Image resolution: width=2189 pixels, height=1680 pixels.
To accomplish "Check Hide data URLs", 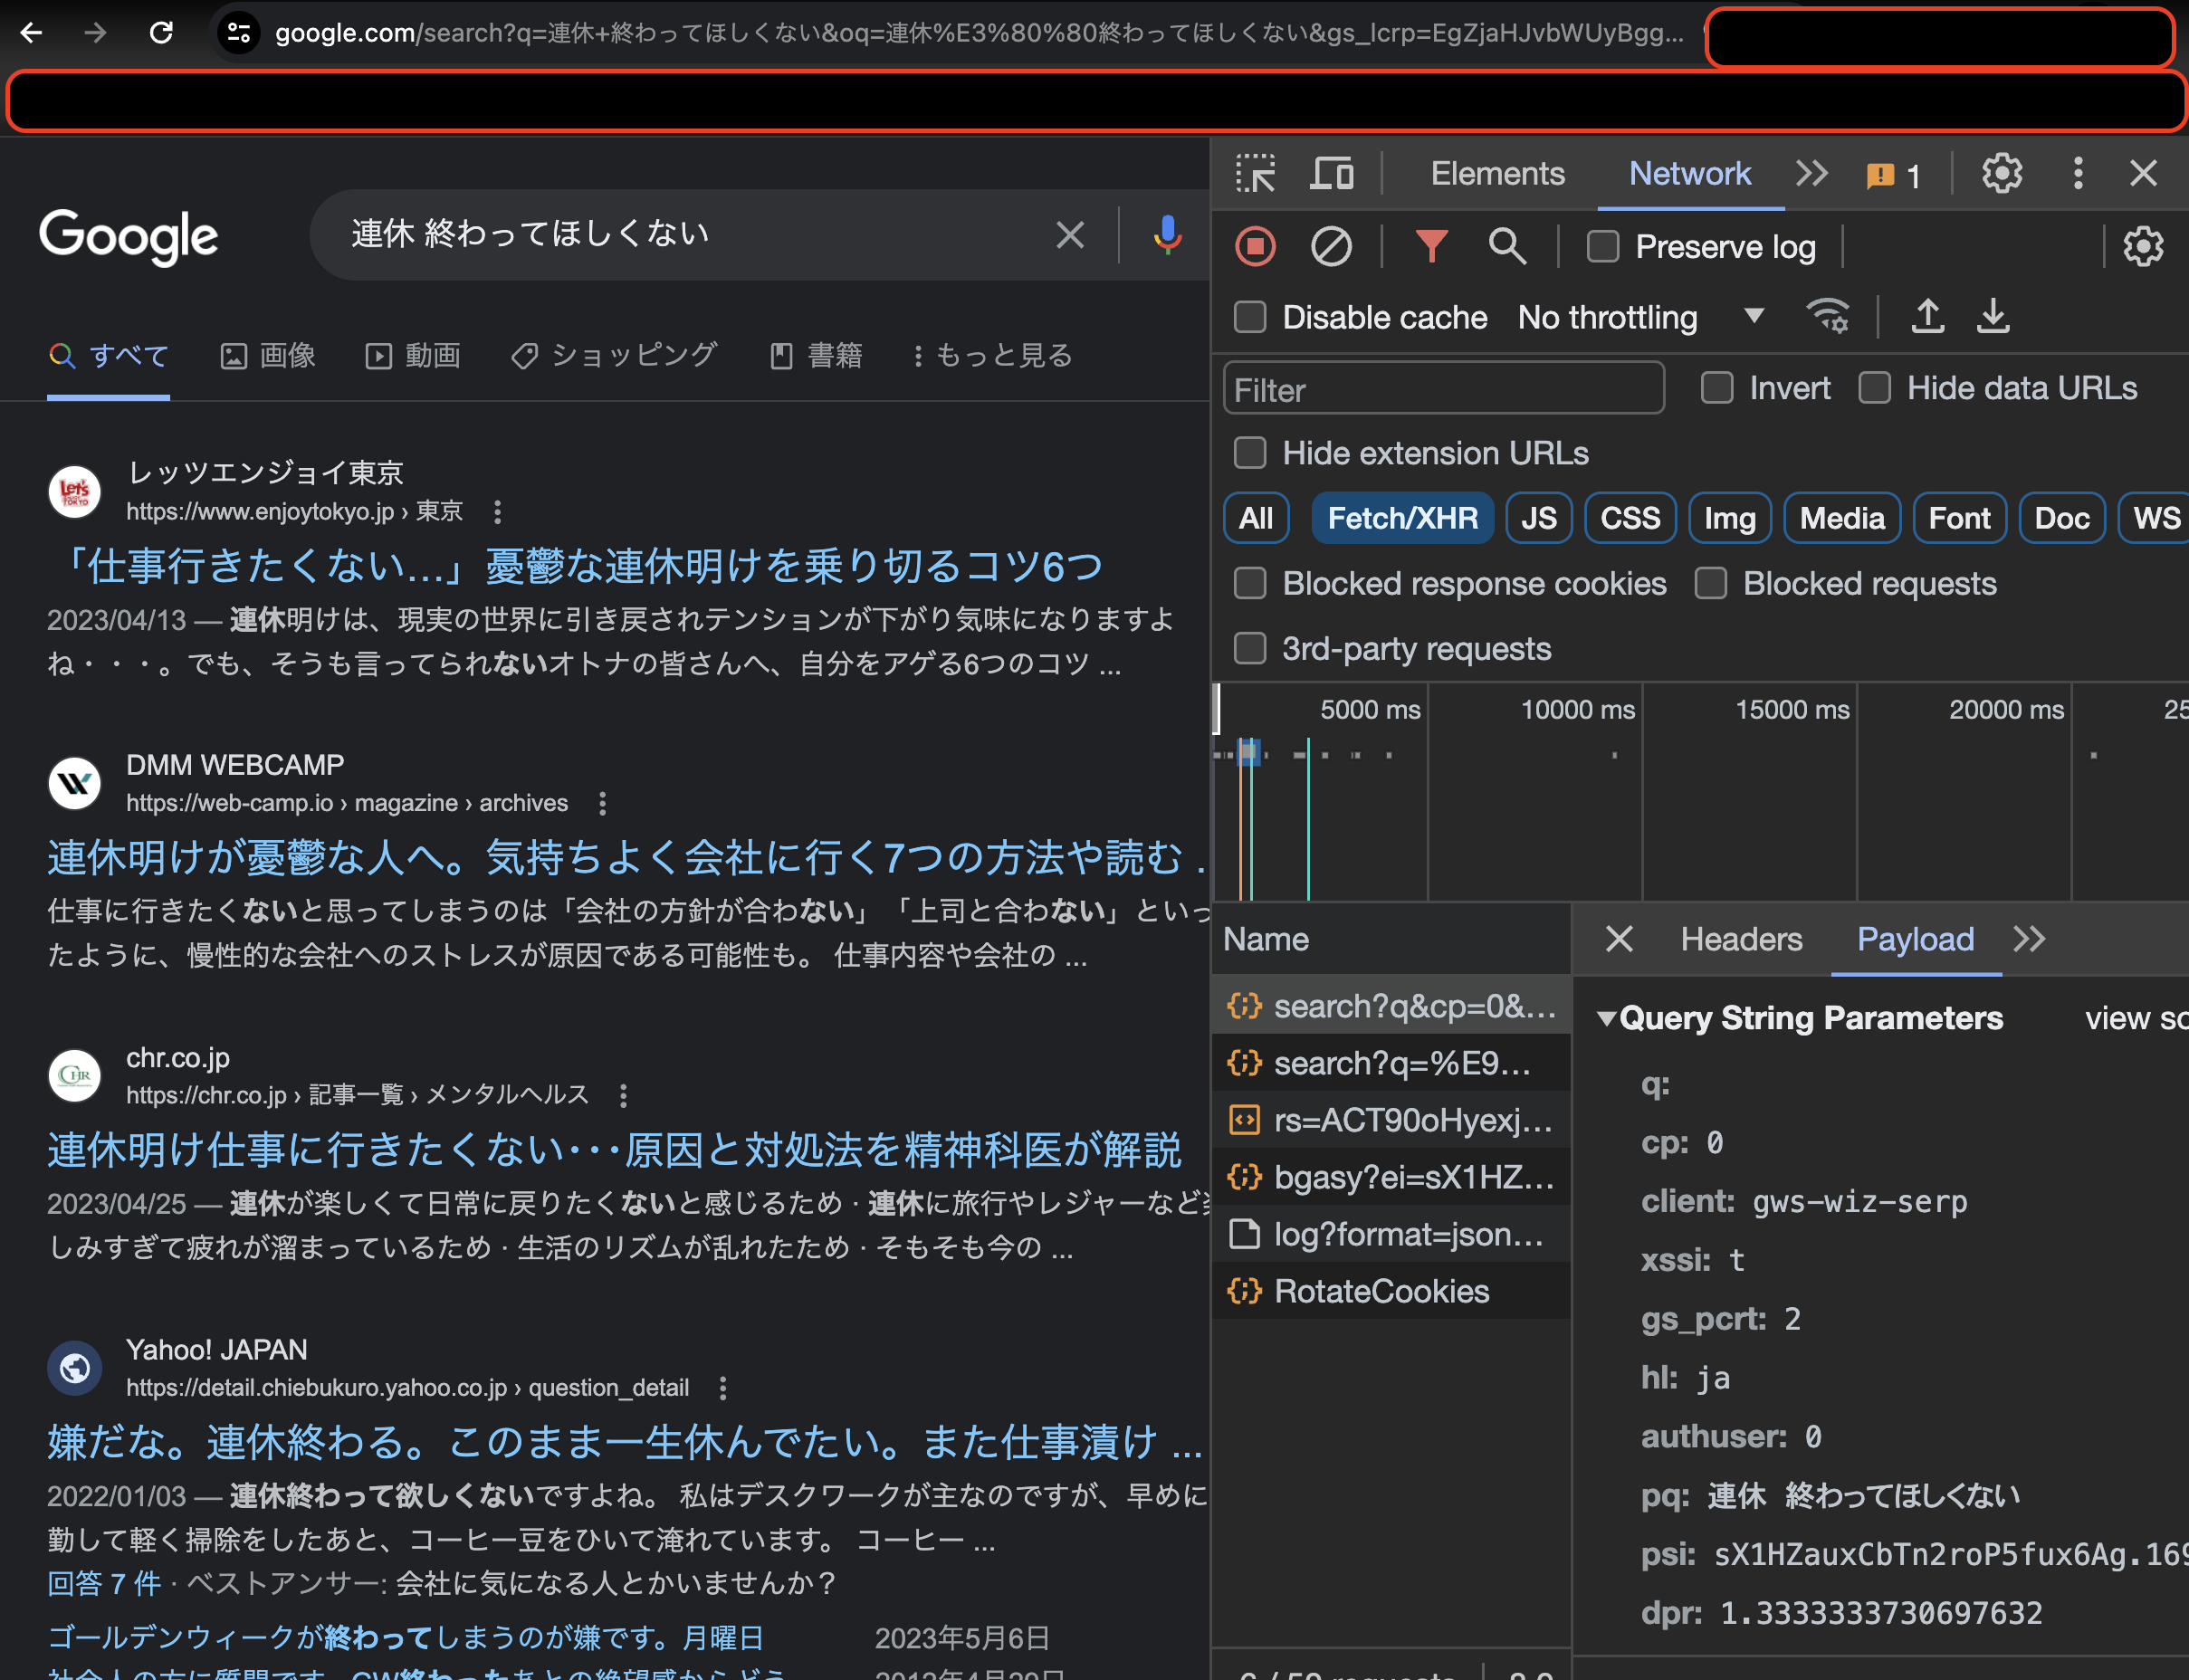I will (x=1874, y=388).
